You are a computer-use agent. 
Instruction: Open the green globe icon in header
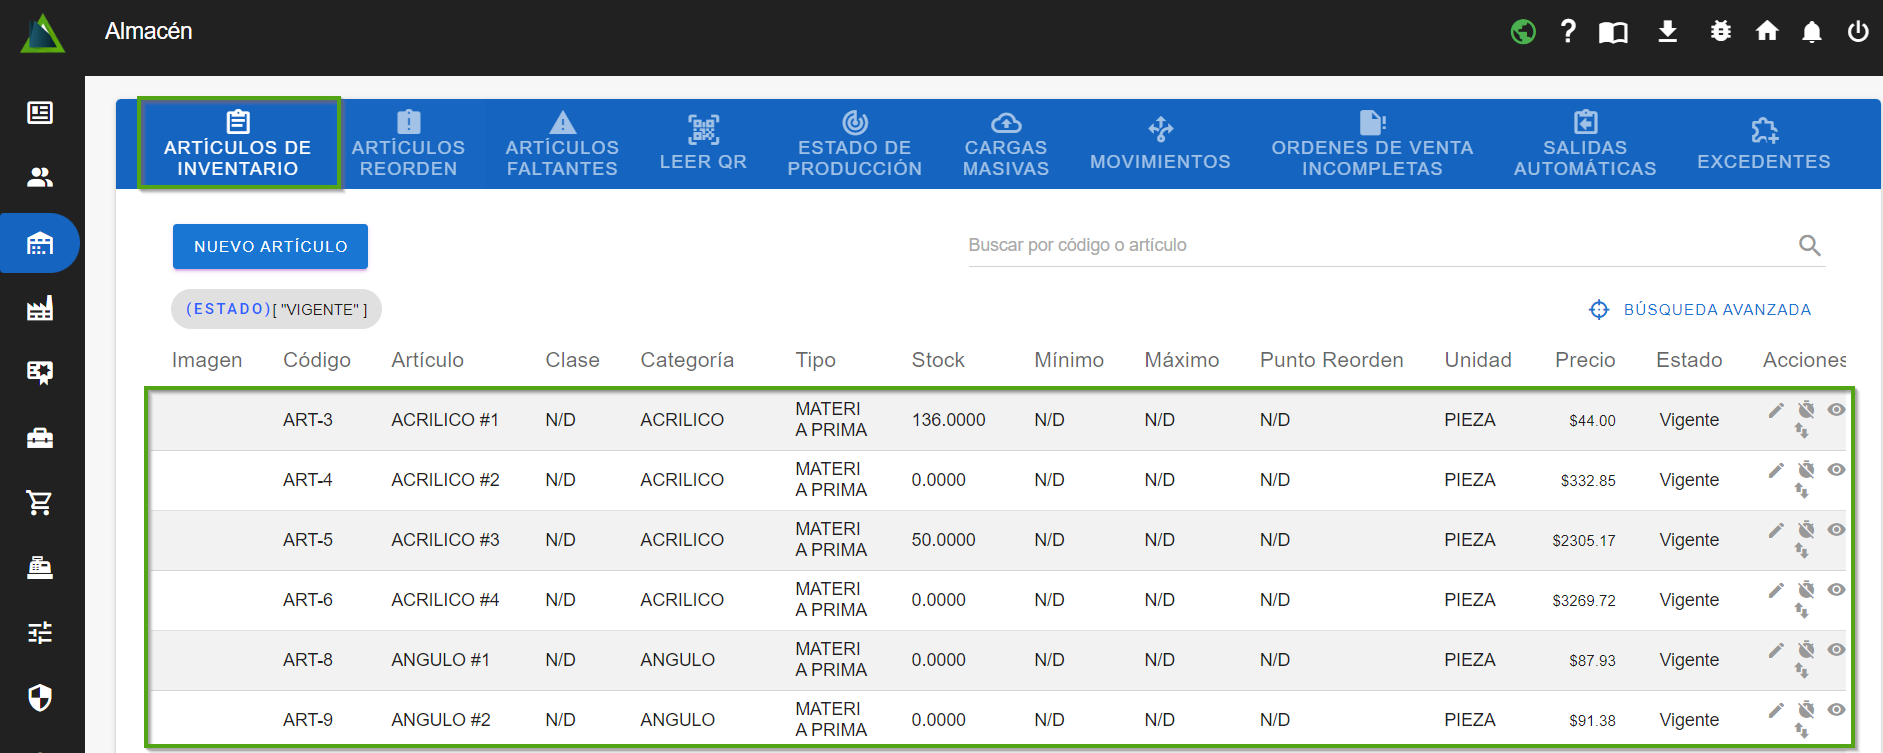point(1523,32)
